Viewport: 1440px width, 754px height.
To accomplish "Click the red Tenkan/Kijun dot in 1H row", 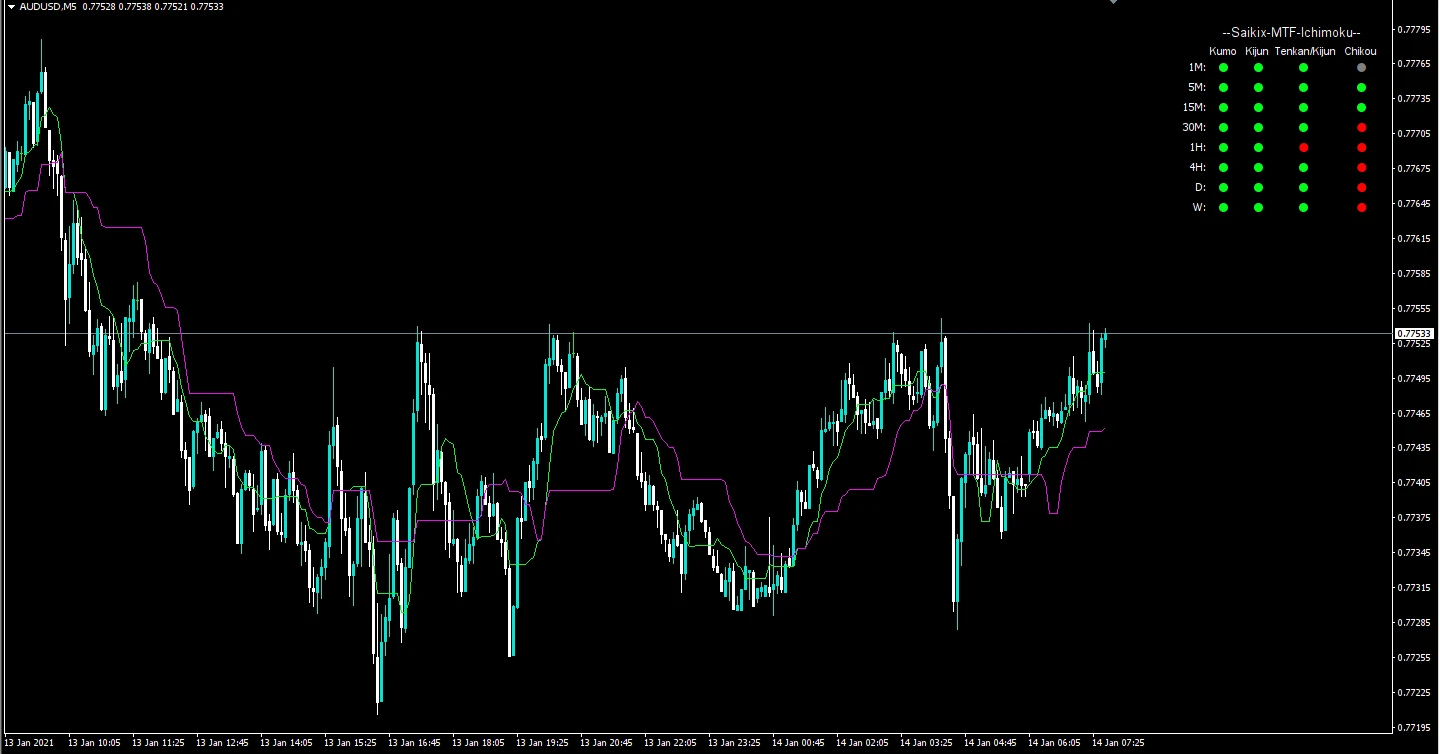I will click(1304, 148).
